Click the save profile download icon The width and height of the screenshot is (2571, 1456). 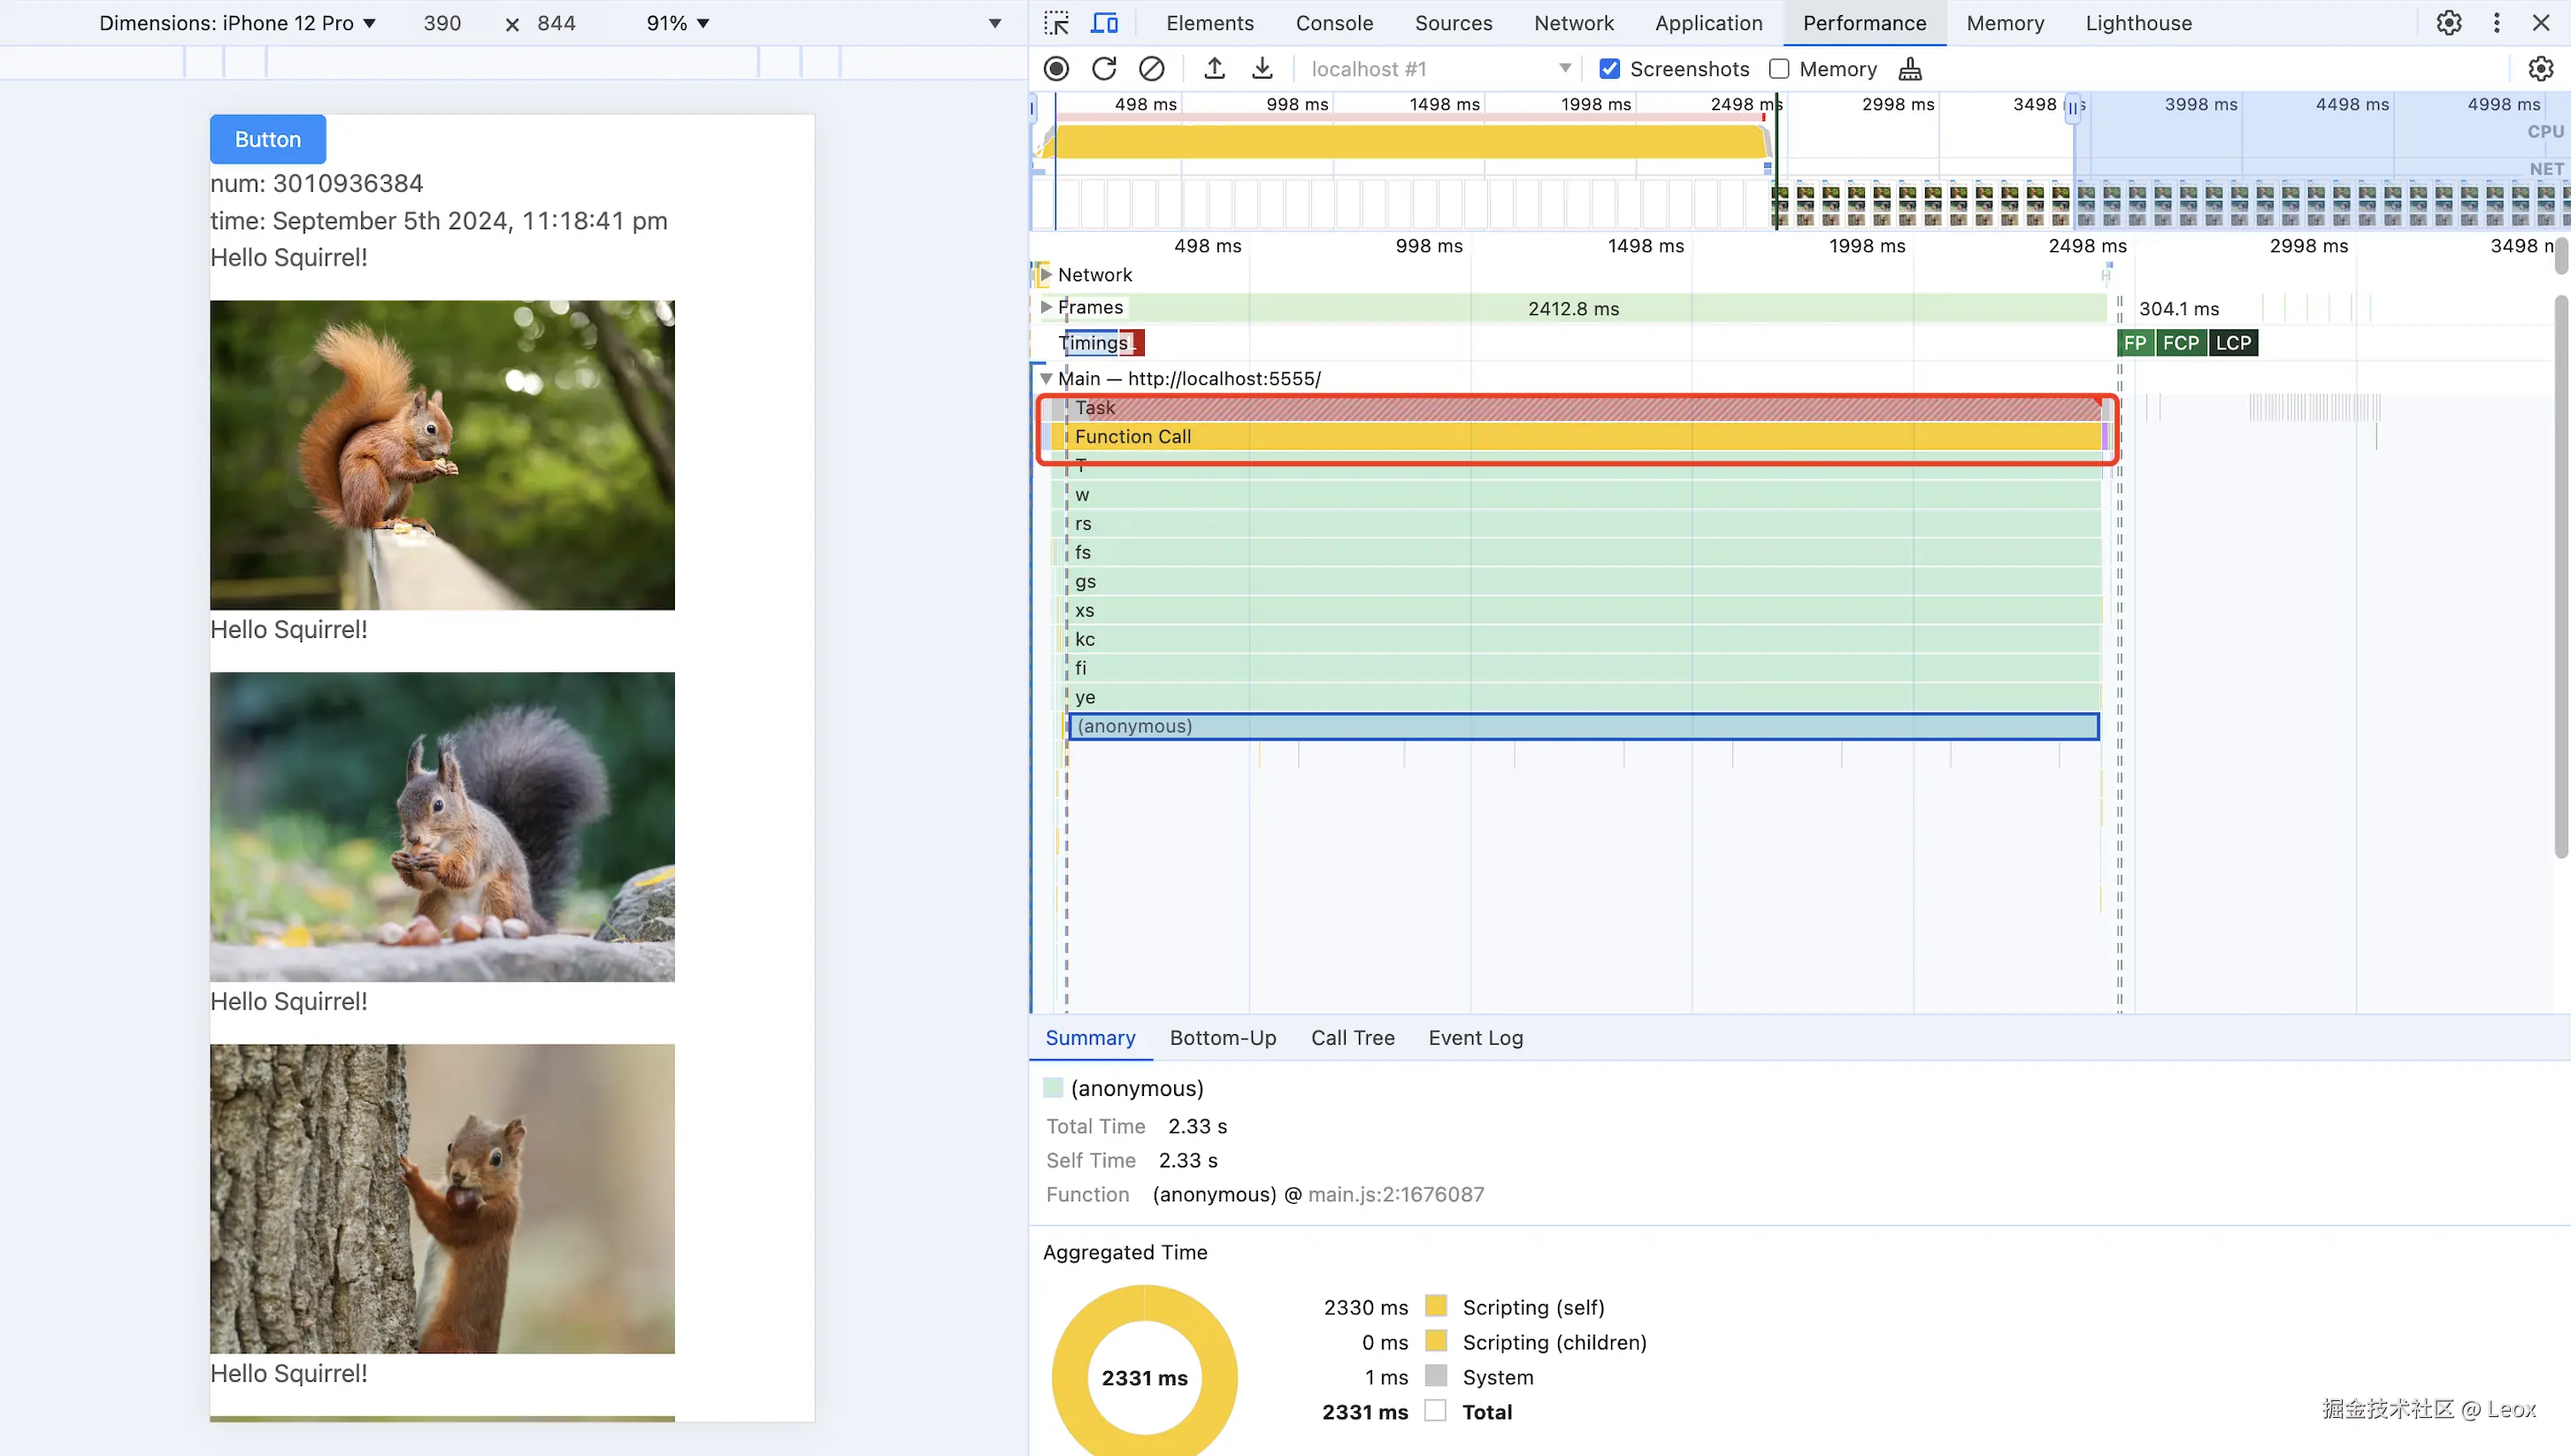coord(1262,69)
